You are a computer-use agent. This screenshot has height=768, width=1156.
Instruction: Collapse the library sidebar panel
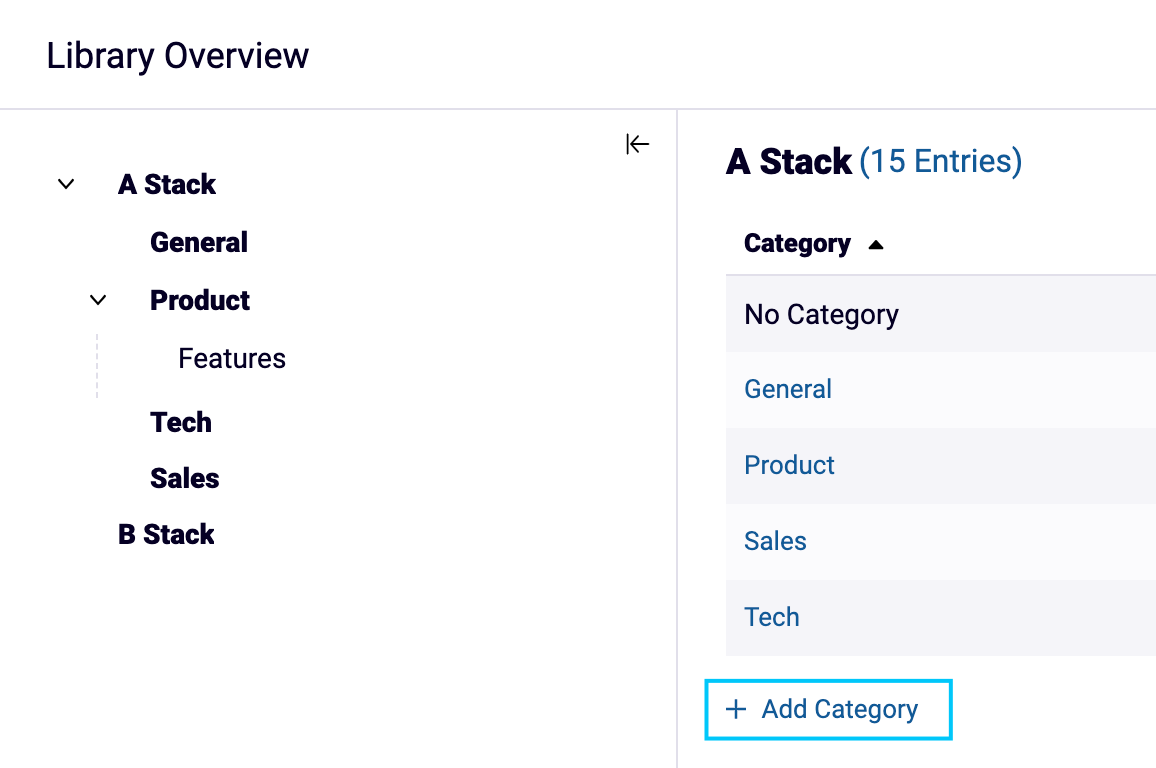(638, 145)
